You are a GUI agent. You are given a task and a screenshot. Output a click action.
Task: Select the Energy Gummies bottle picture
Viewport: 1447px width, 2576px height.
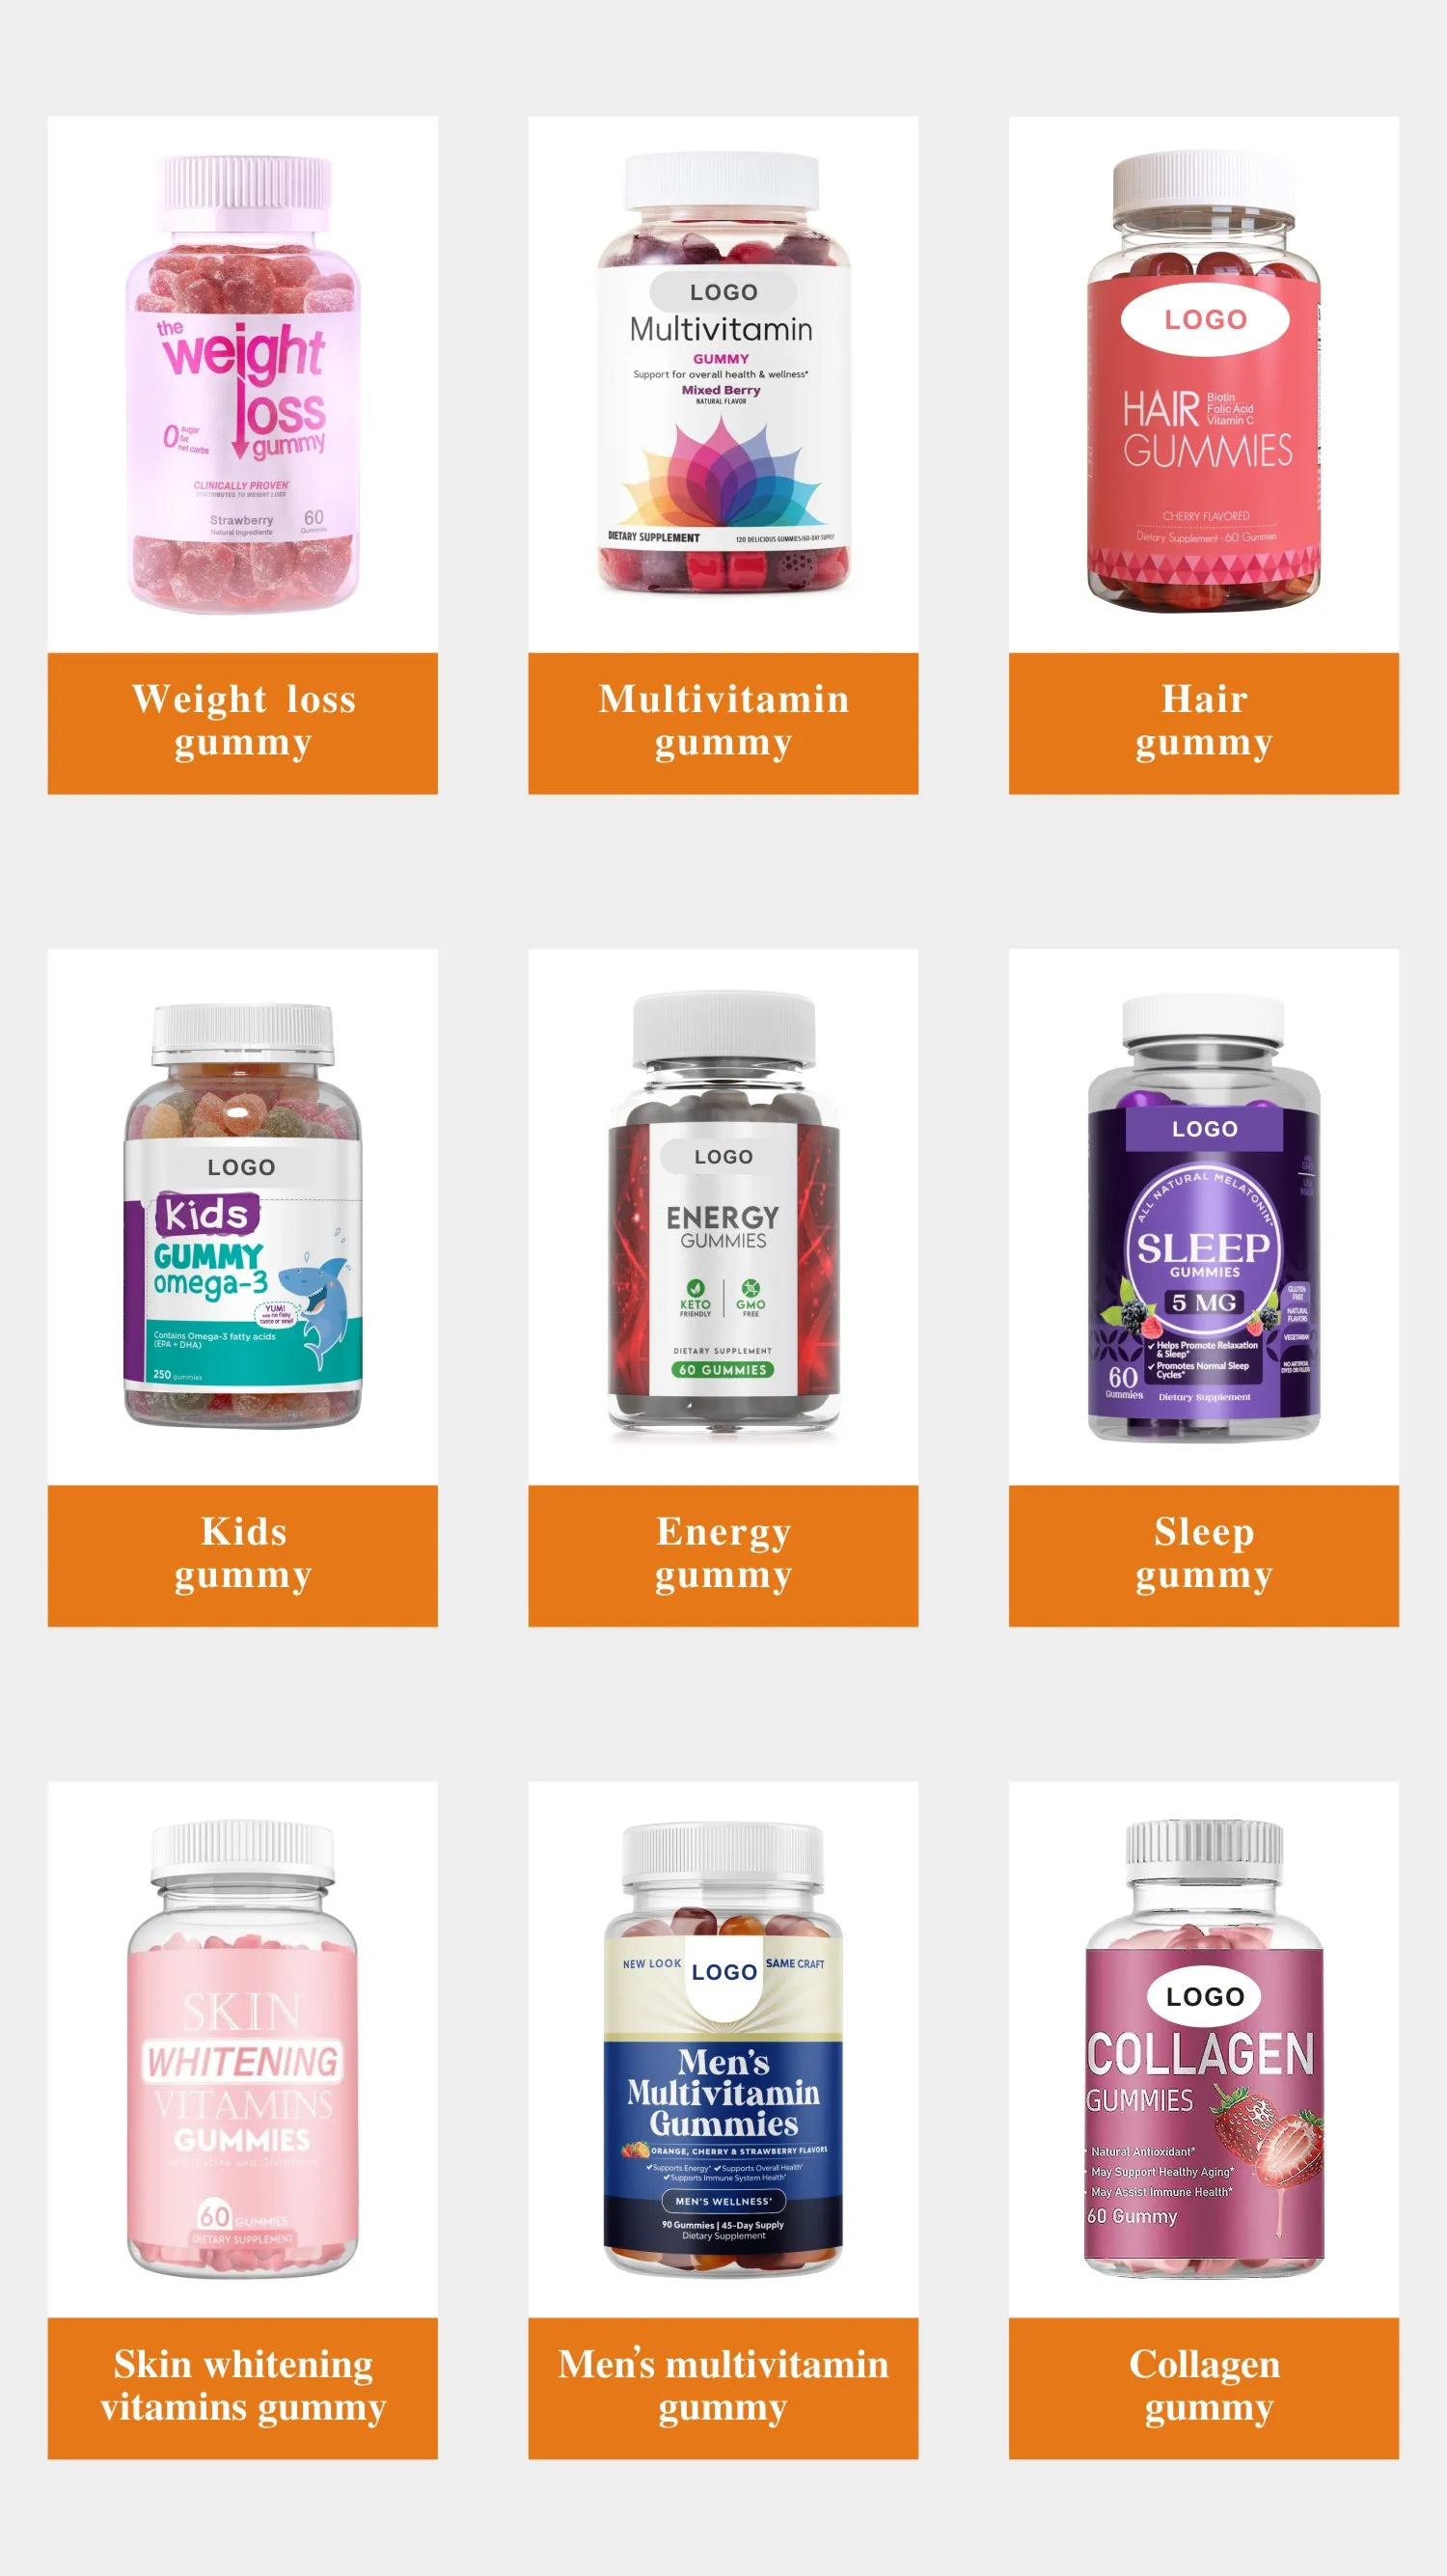click(723, 1212)
